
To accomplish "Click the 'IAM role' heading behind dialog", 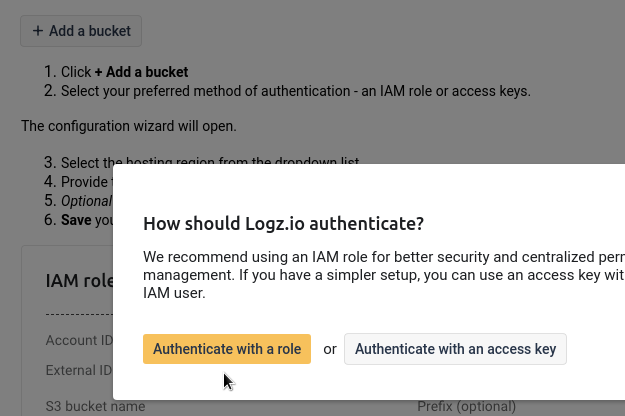I will pos(79,281).
